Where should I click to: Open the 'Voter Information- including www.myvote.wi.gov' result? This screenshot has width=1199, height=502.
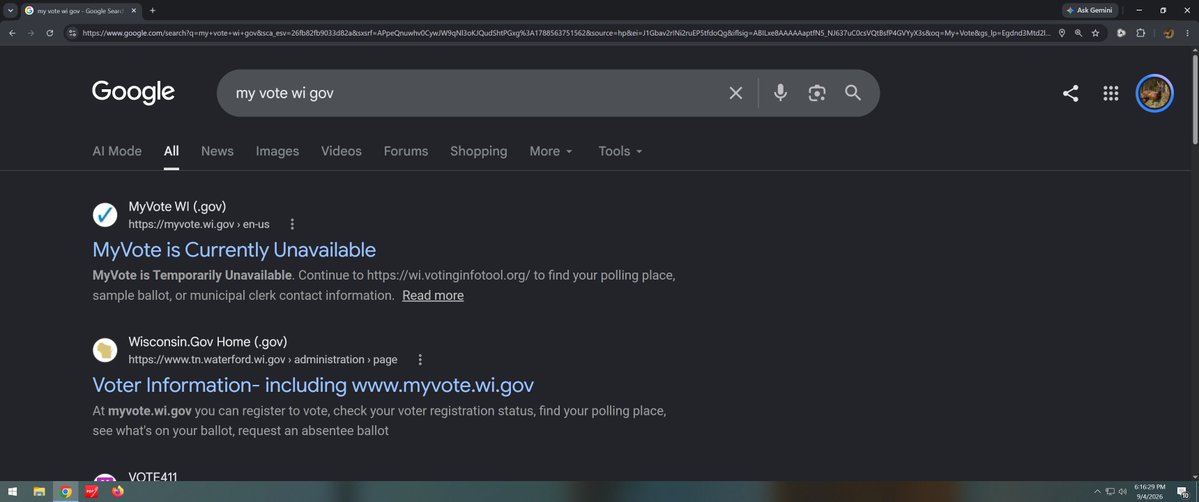coord(313,385)
